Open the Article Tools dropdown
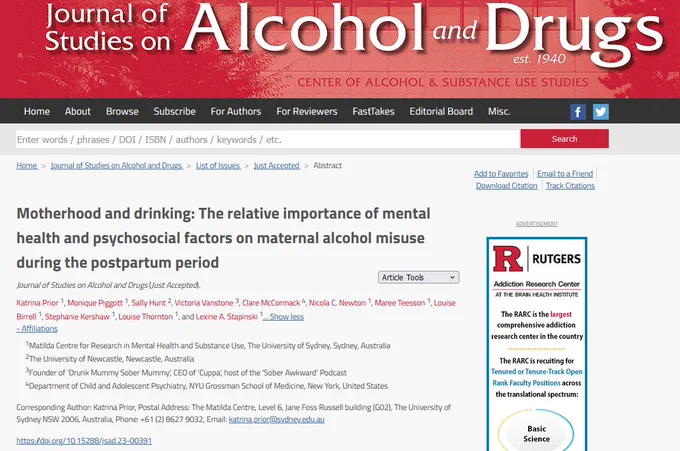This screenshot has width=680, height=451. (418, 278)
